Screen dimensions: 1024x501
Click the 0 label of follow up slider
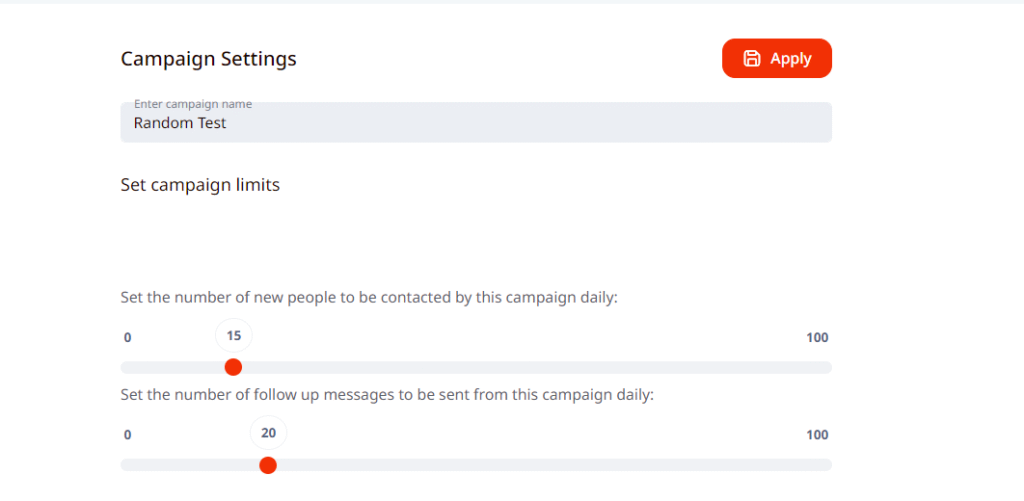pyautogui.click(x=128, y=435)
